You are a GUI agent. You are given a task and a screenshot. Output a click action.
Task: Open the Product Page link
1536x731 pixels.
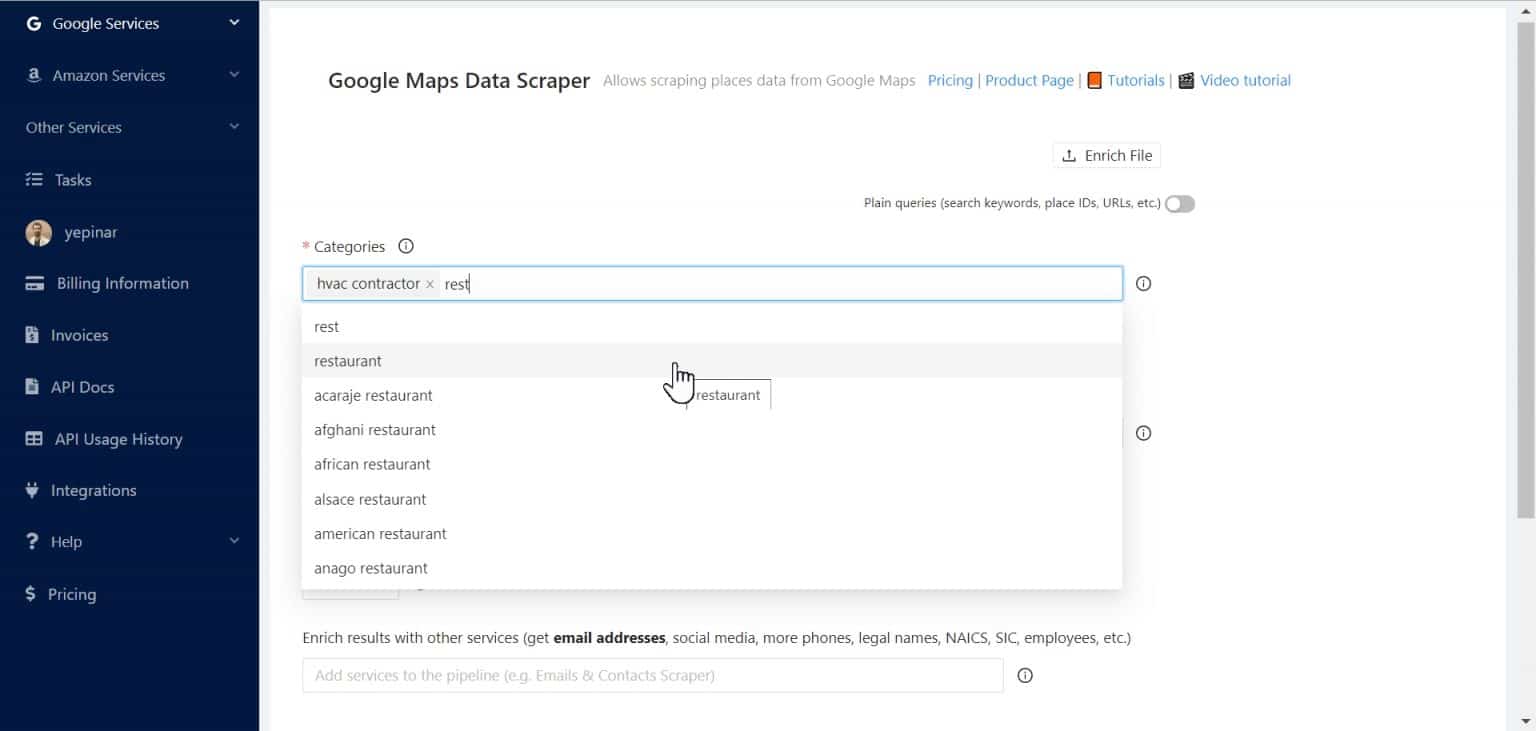tap(1029, 80)
